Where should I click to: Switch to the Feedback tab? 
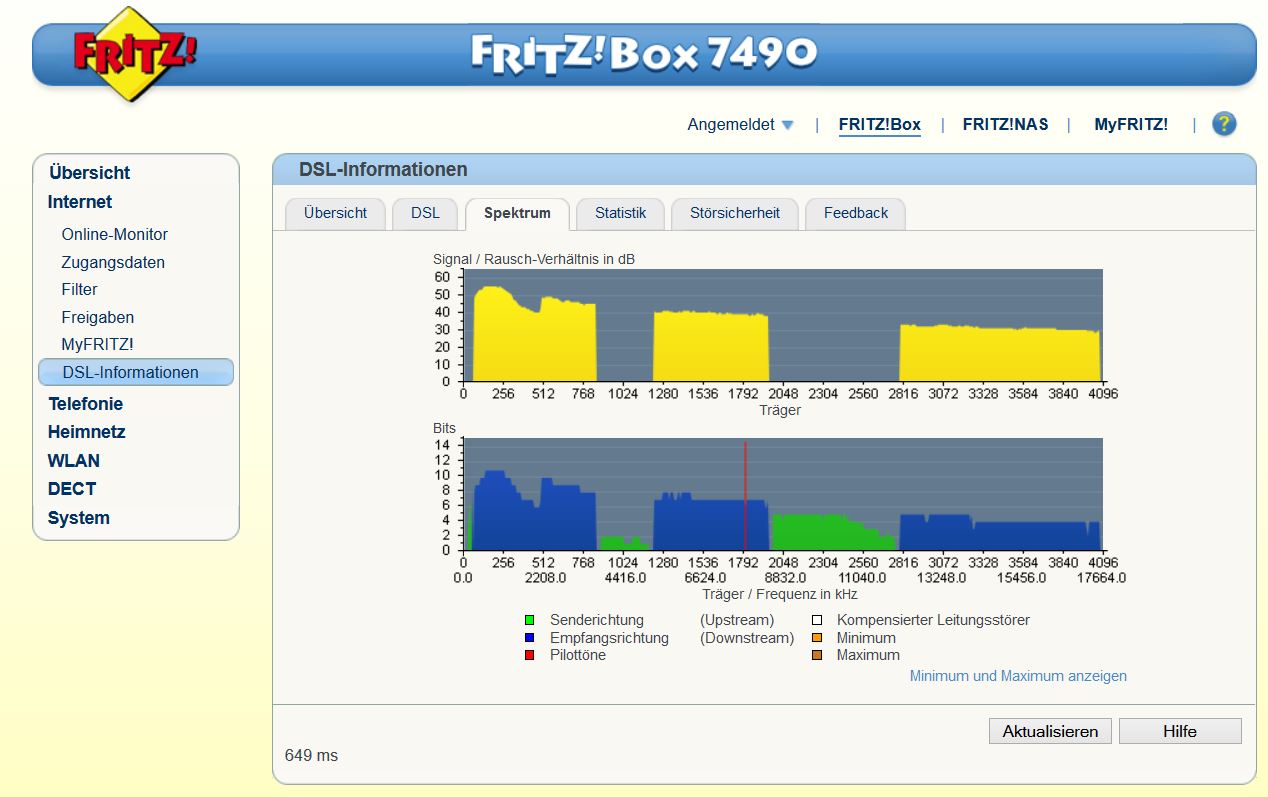pos(855,214)
